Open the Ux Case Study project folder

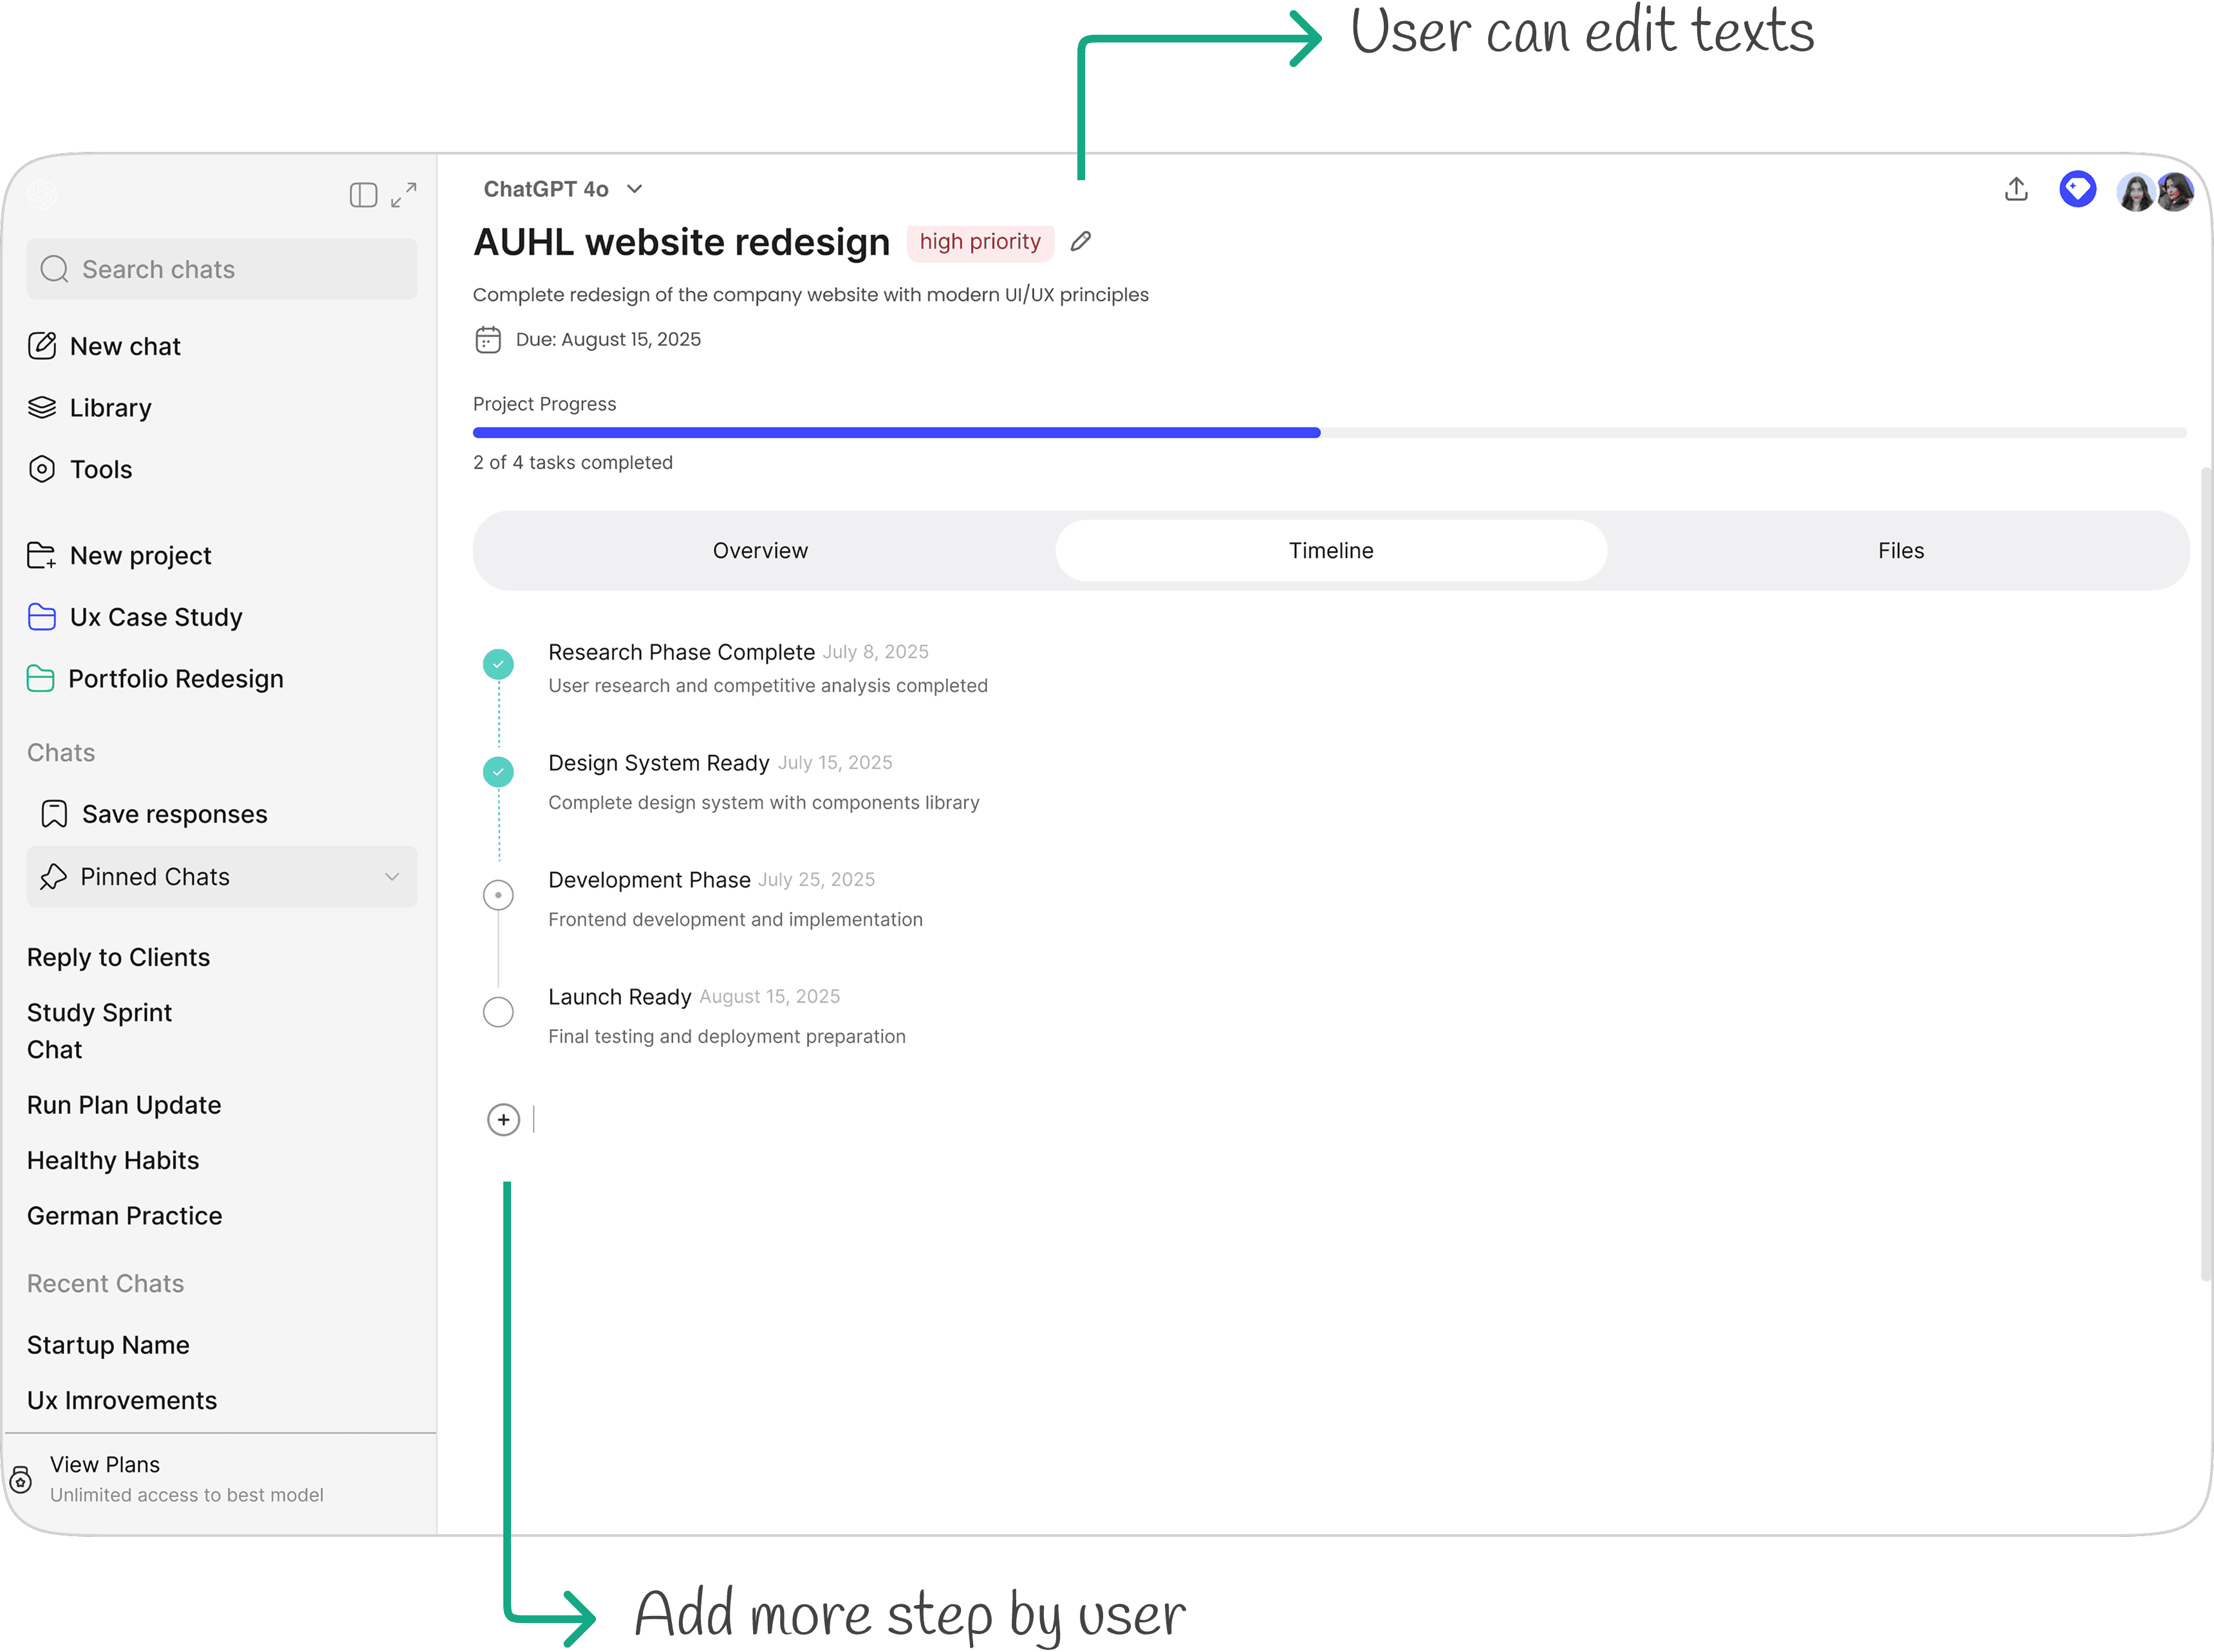point(155,617)
